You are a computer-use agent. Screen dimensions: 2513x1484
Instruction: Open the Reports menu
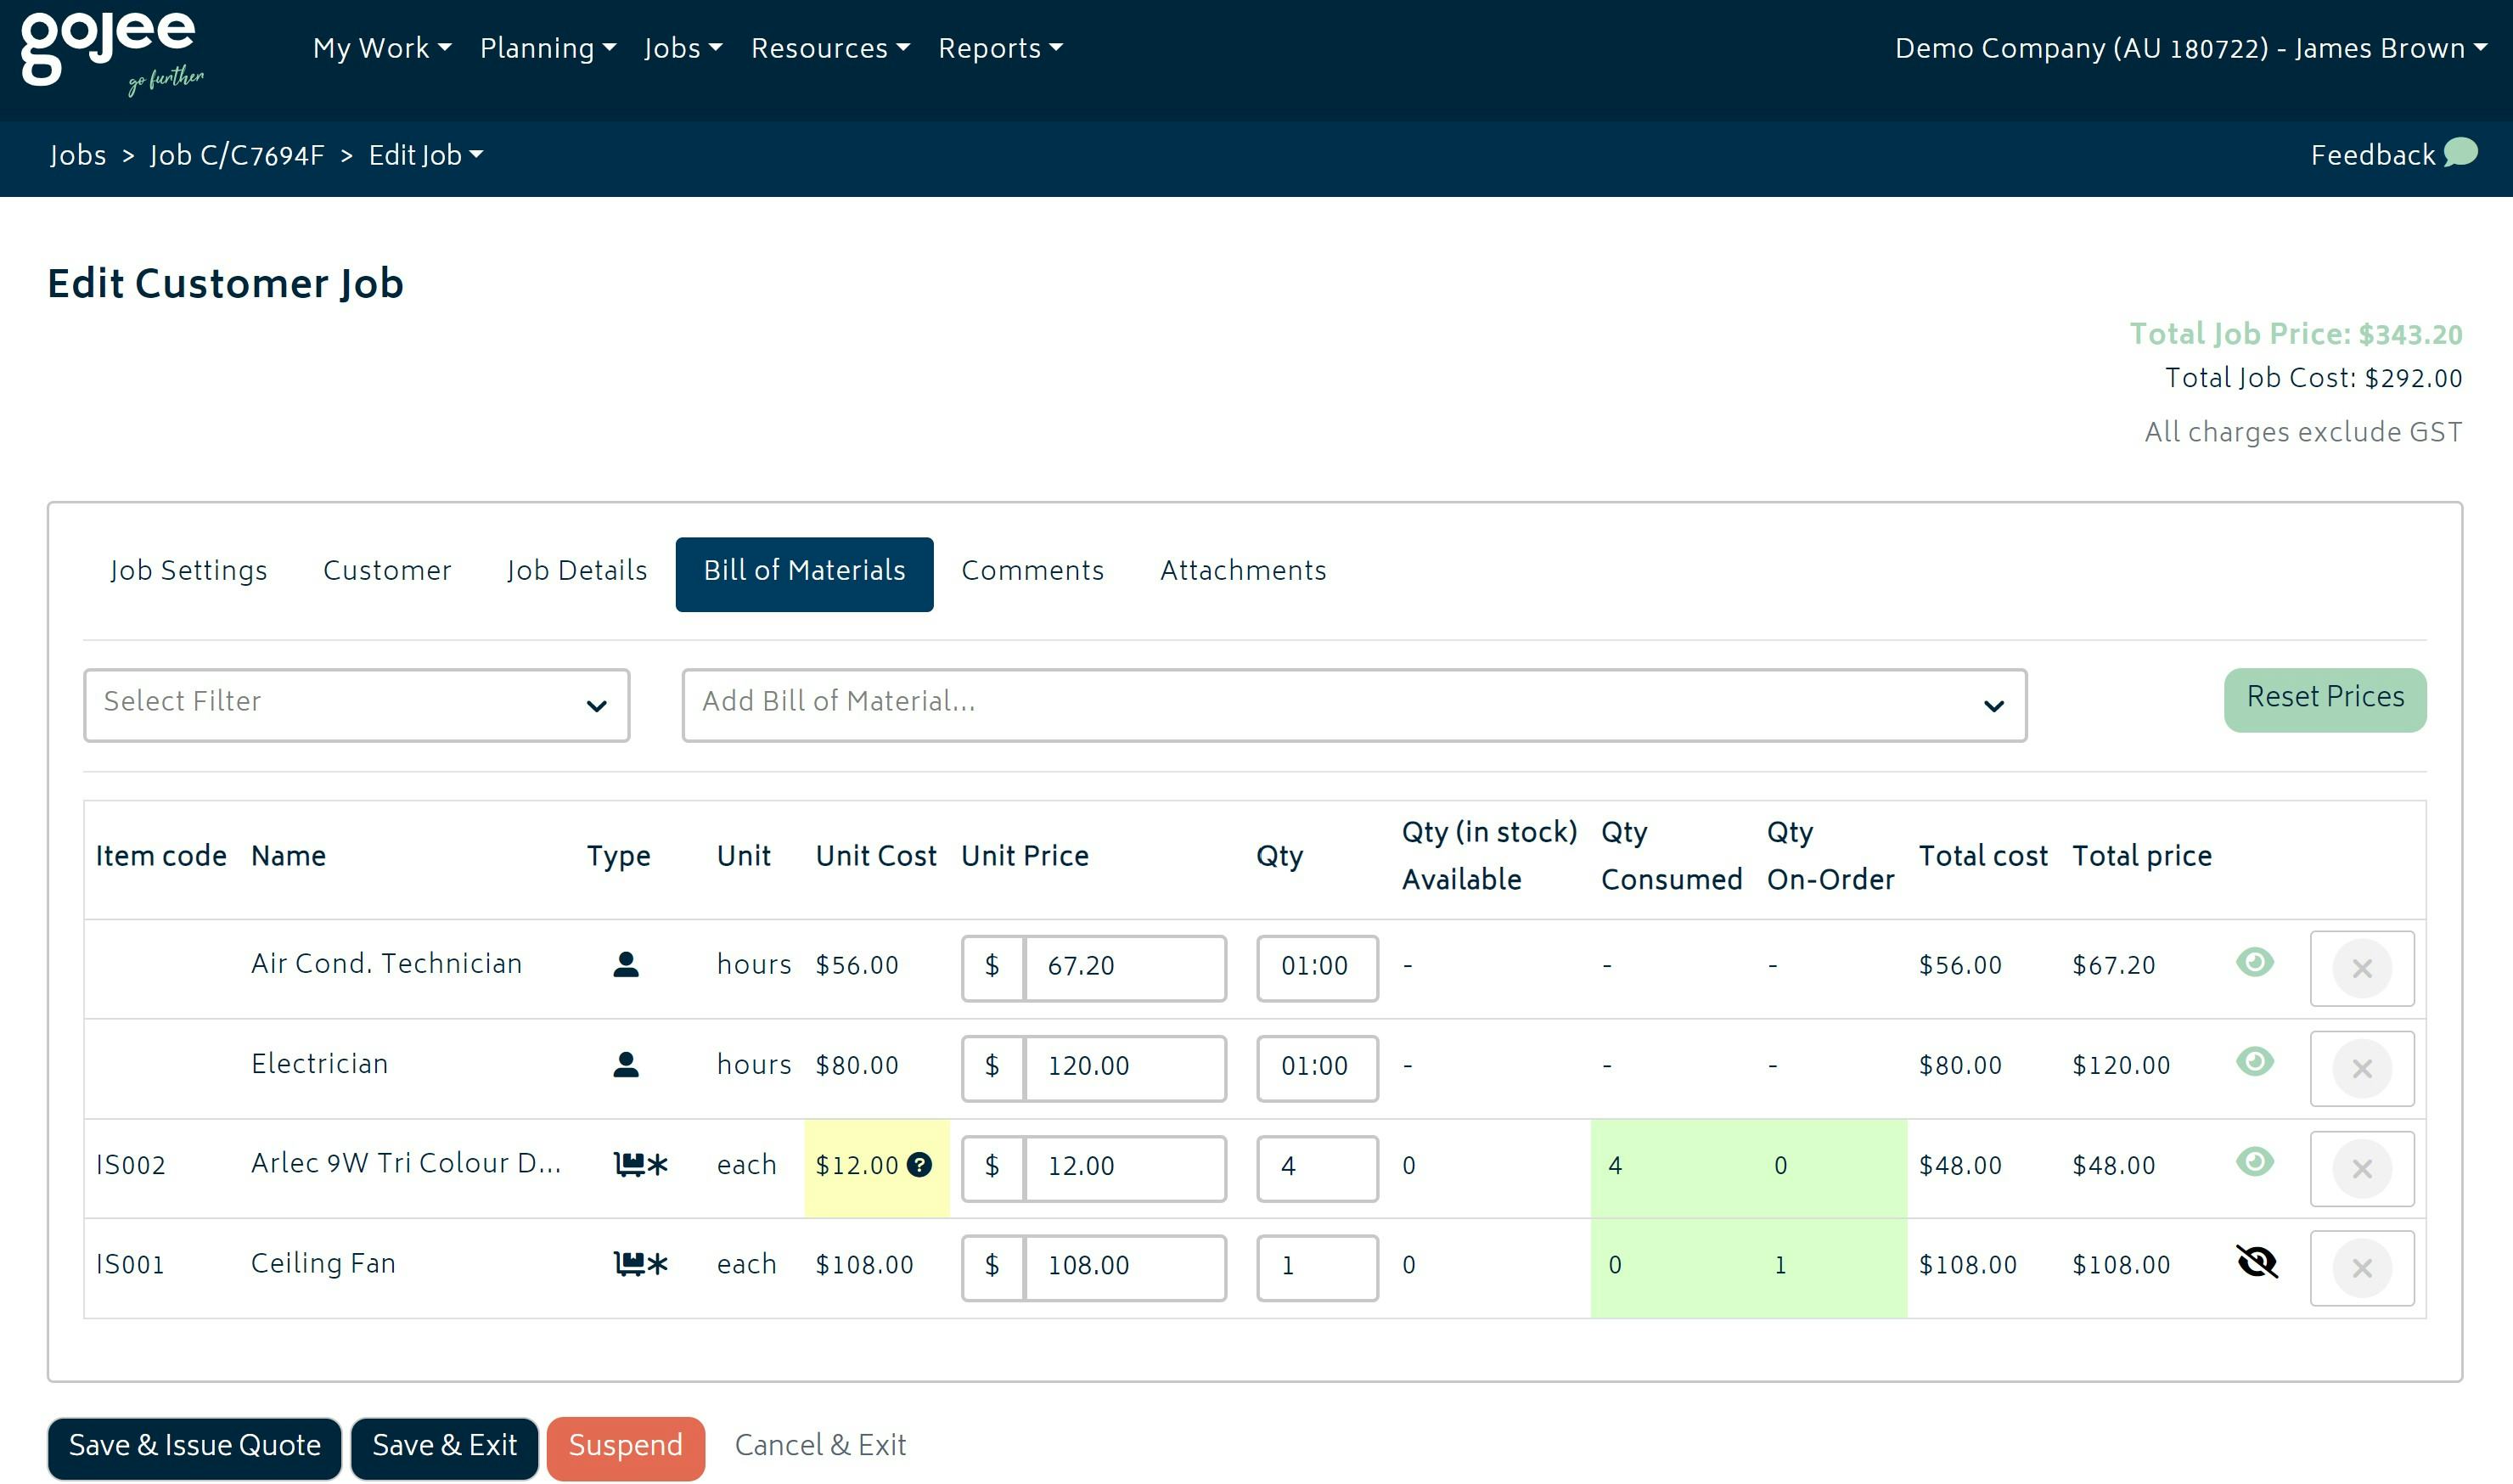pos(999,48)
